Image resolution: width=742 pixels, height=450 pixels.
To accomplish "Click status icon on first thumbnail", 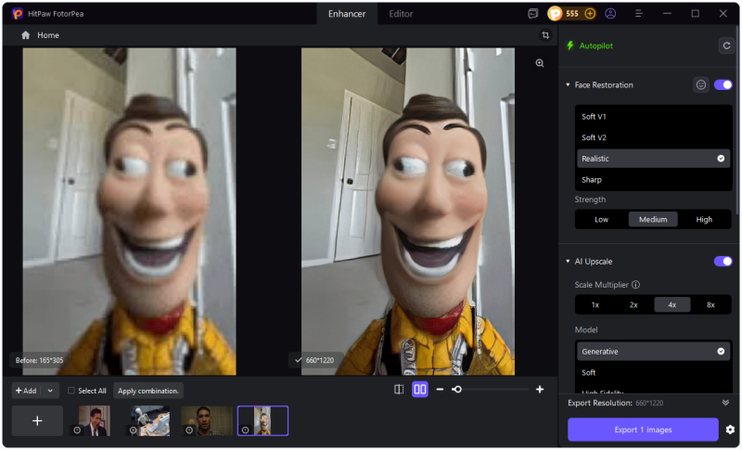I will pos(77,430).
